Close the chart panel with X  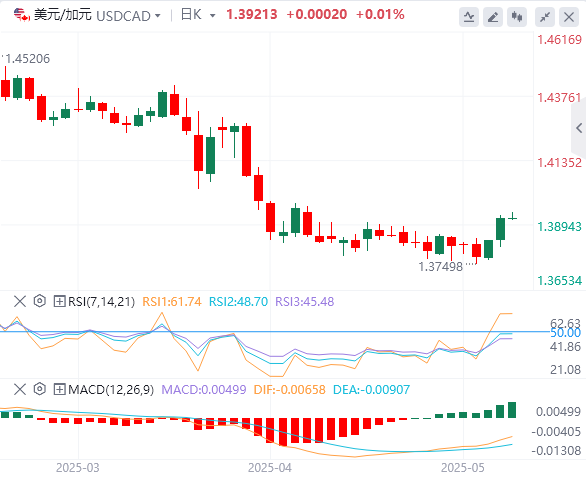(x=569, y=17)
